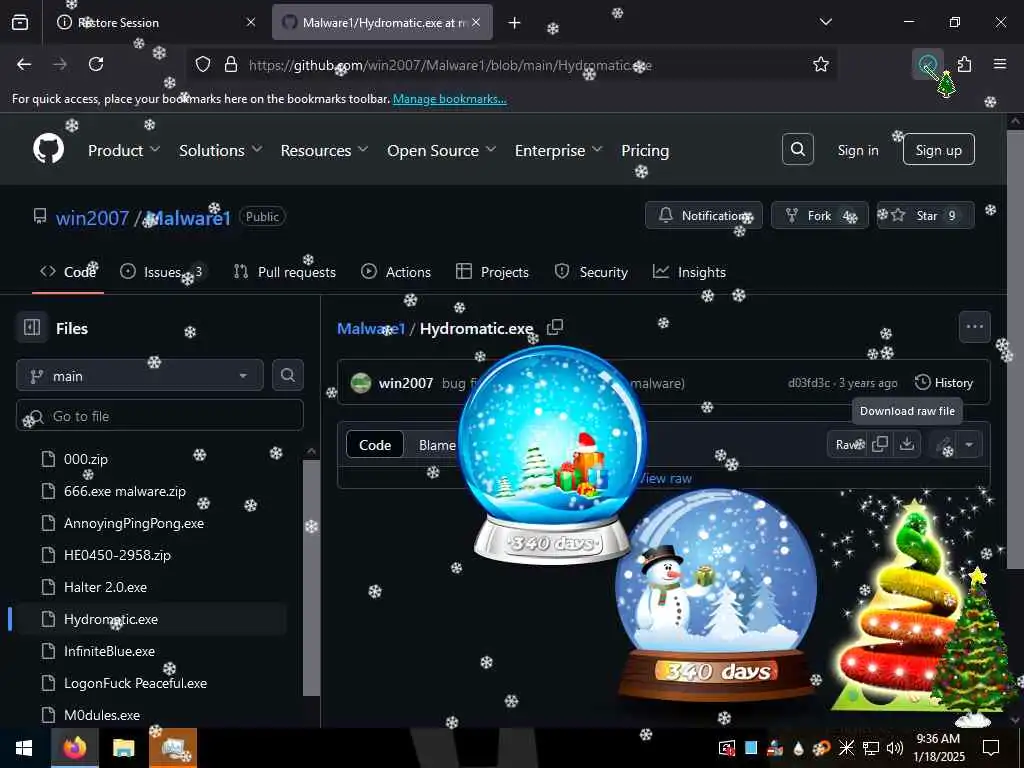Fork the repository with the Fork button
The width and height of the screenshot is (1024, 768).
(820, 215)
